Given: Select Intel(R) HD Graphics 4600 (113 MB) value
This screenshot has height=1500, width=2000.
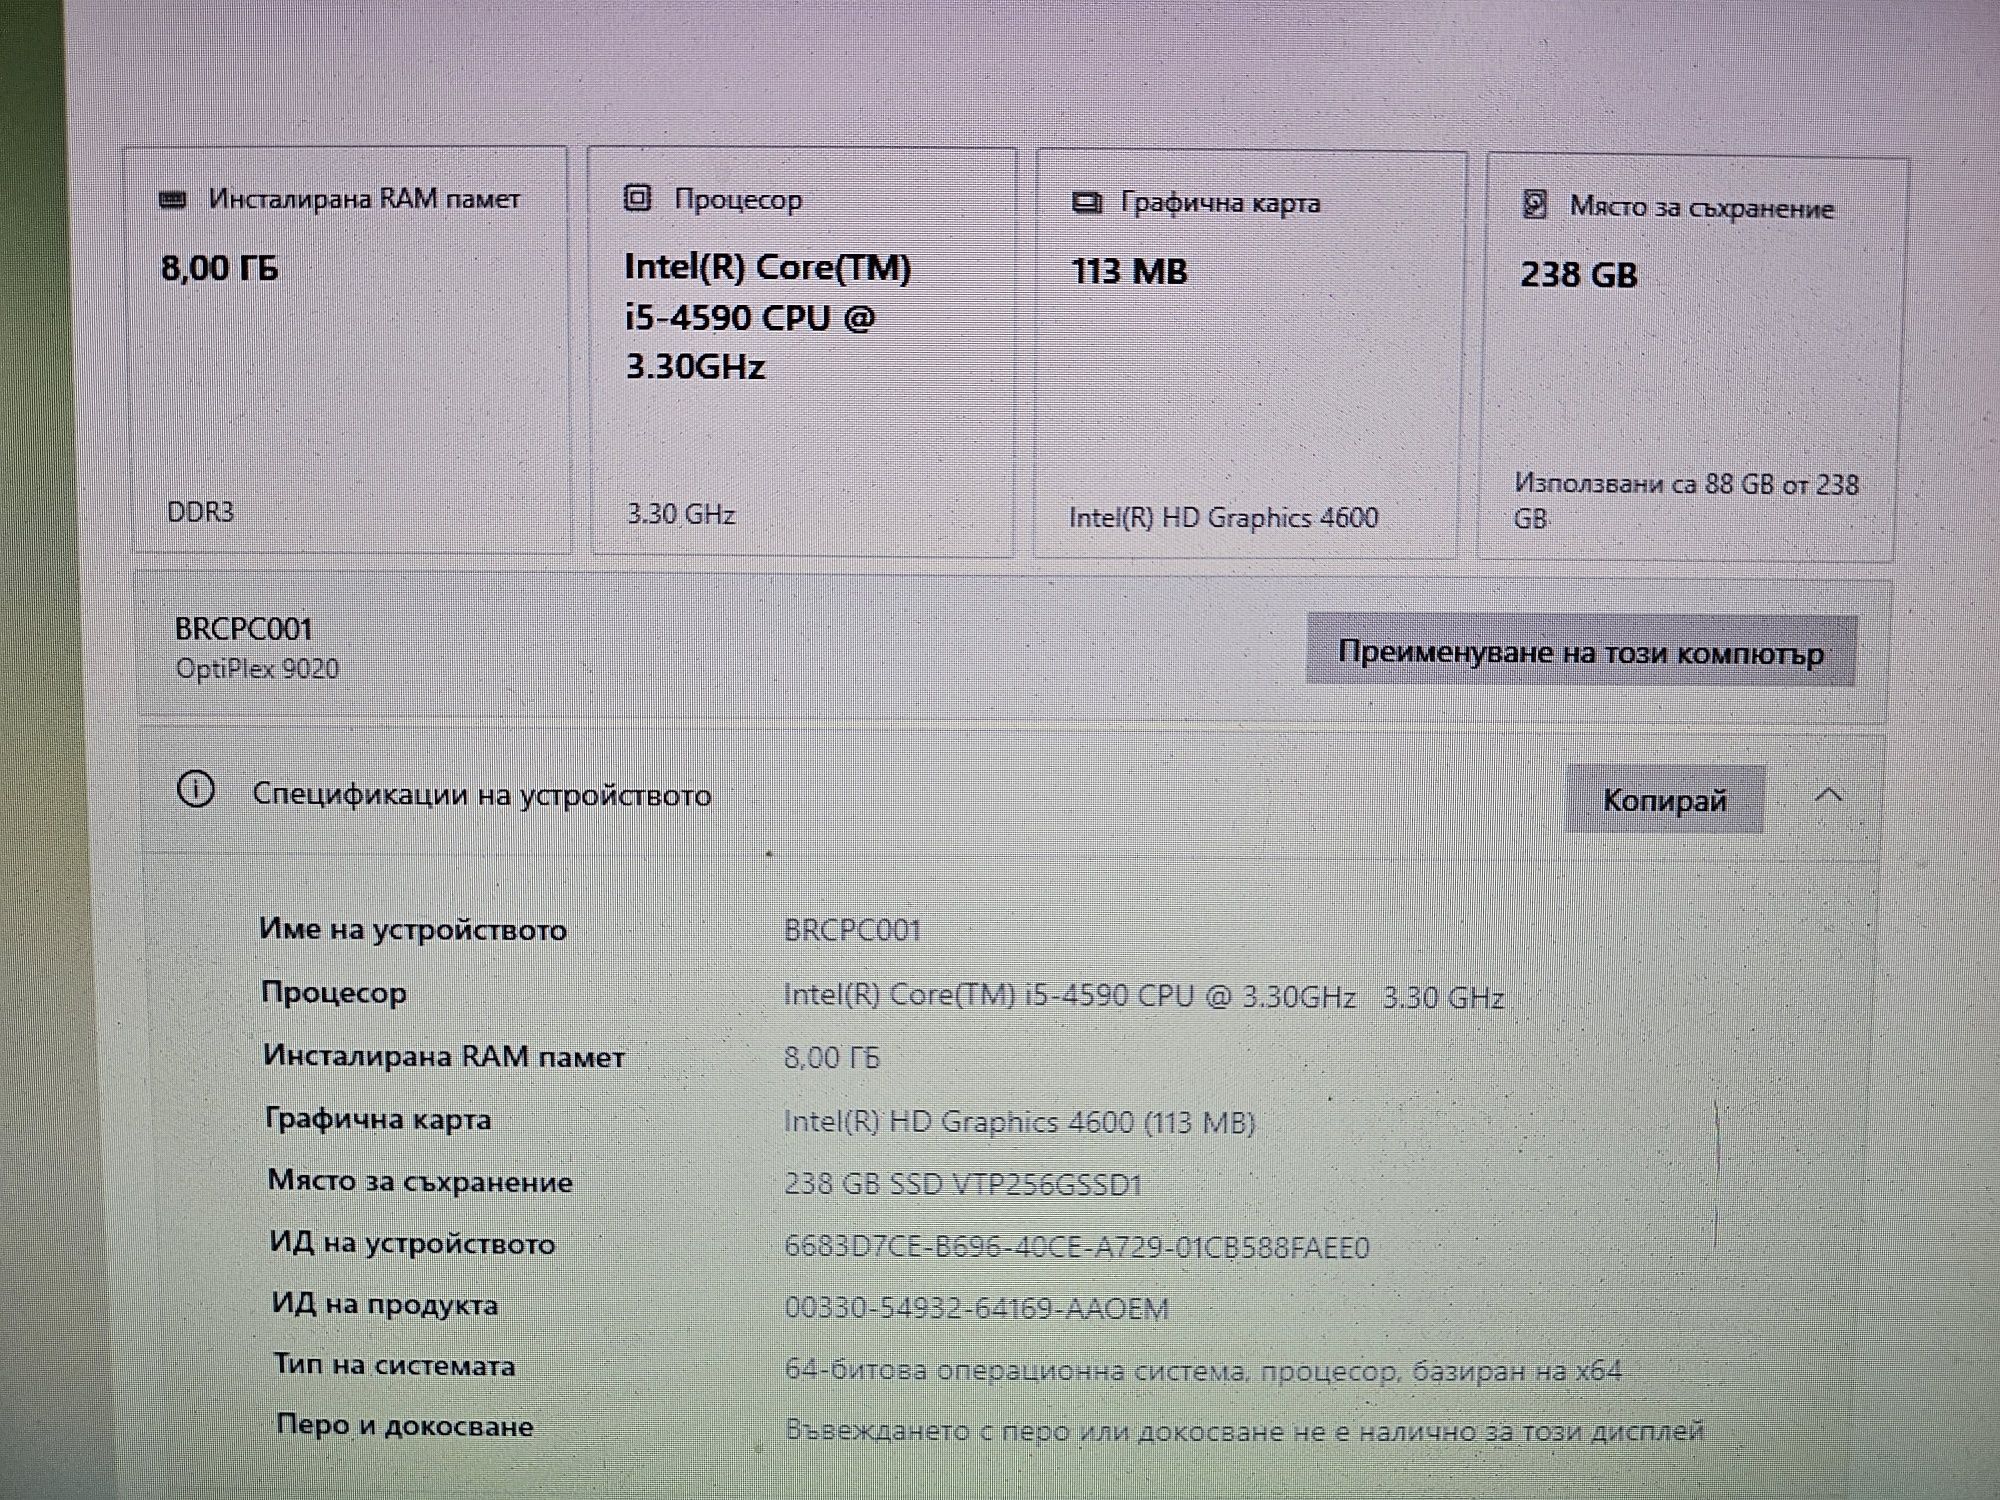Looking at the screenshot, I should (1020, 1122).
